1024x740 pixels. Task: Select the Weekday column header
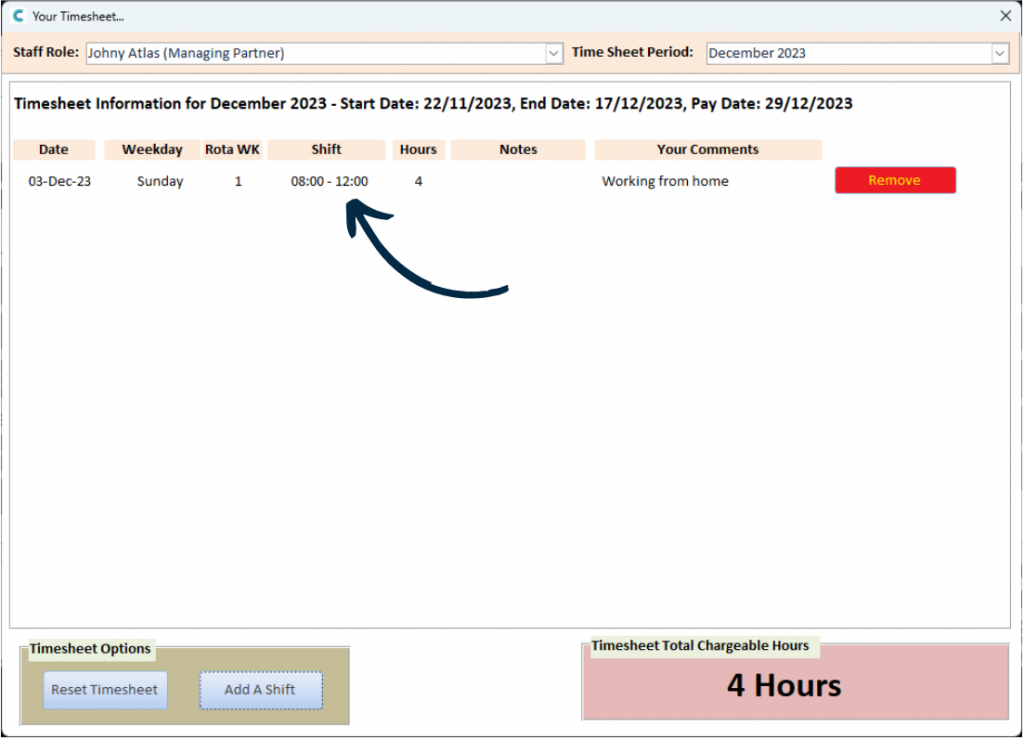pos(152,150)
